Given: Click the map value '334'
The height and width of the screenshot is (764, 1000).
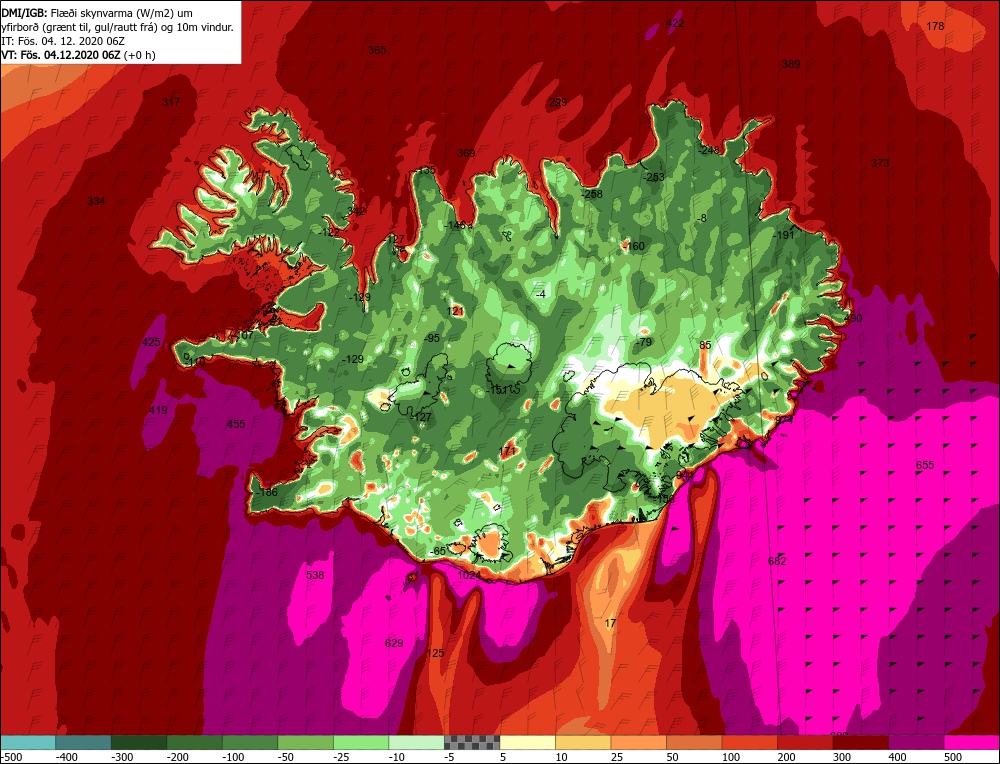Looking at the screenshot, I should (96, 202).
